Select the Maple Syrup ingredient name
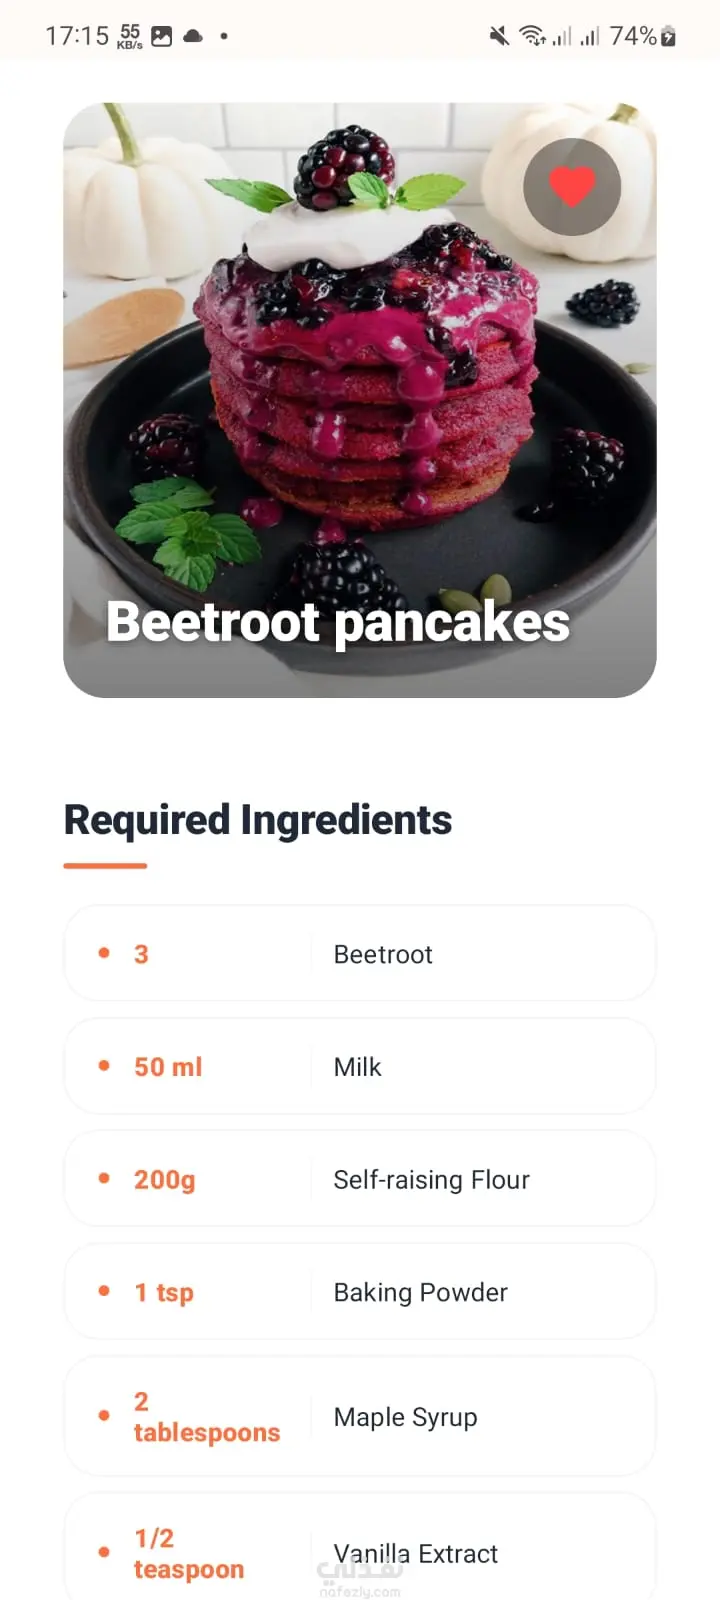The height and width of the screenshot is (1600, 720). [405, 1417]
